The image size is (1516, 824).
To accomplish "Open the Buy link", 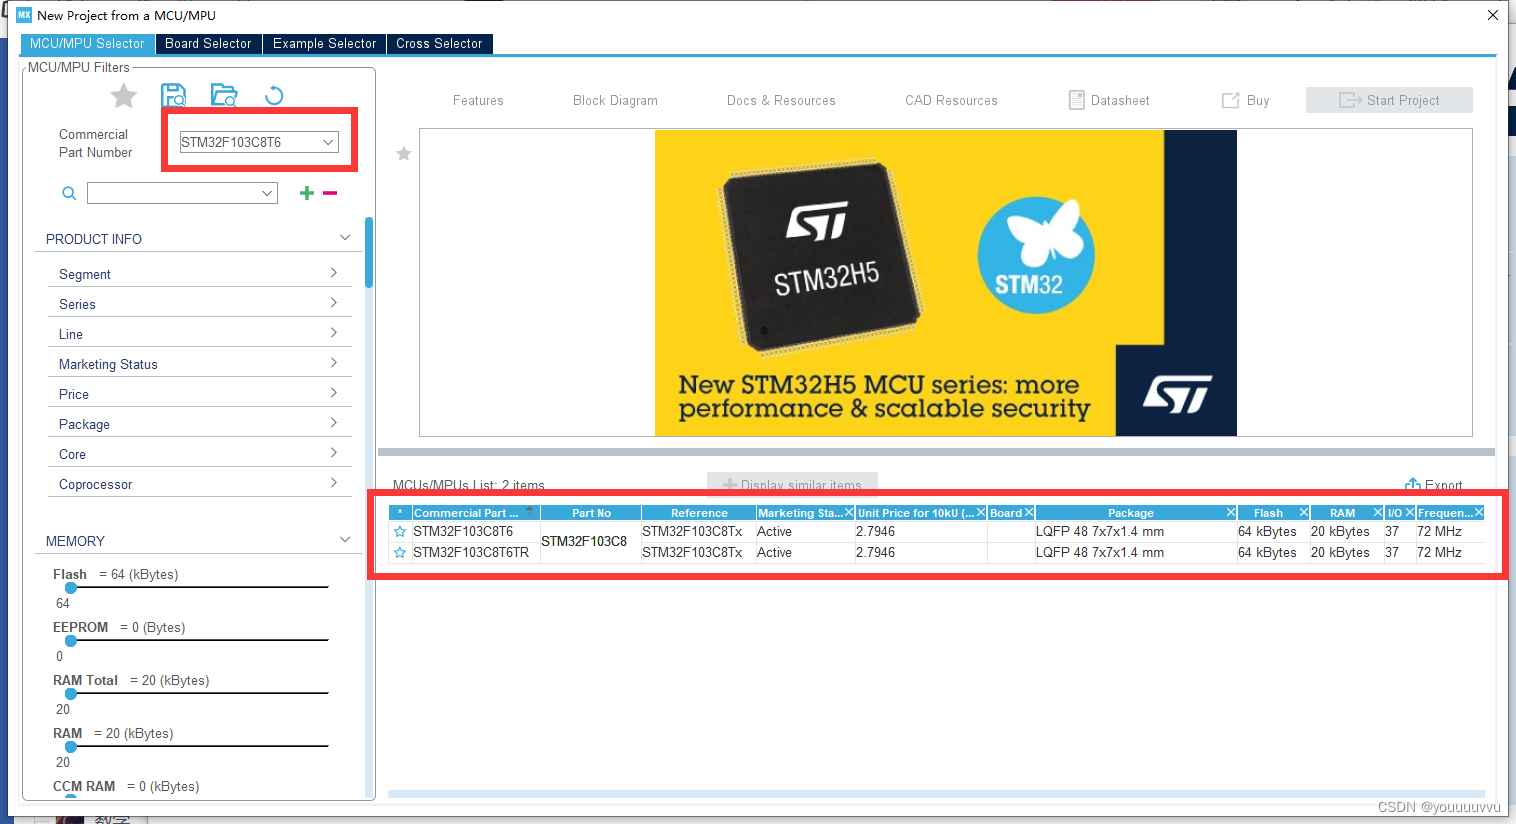I will (x=1245, y=100).
